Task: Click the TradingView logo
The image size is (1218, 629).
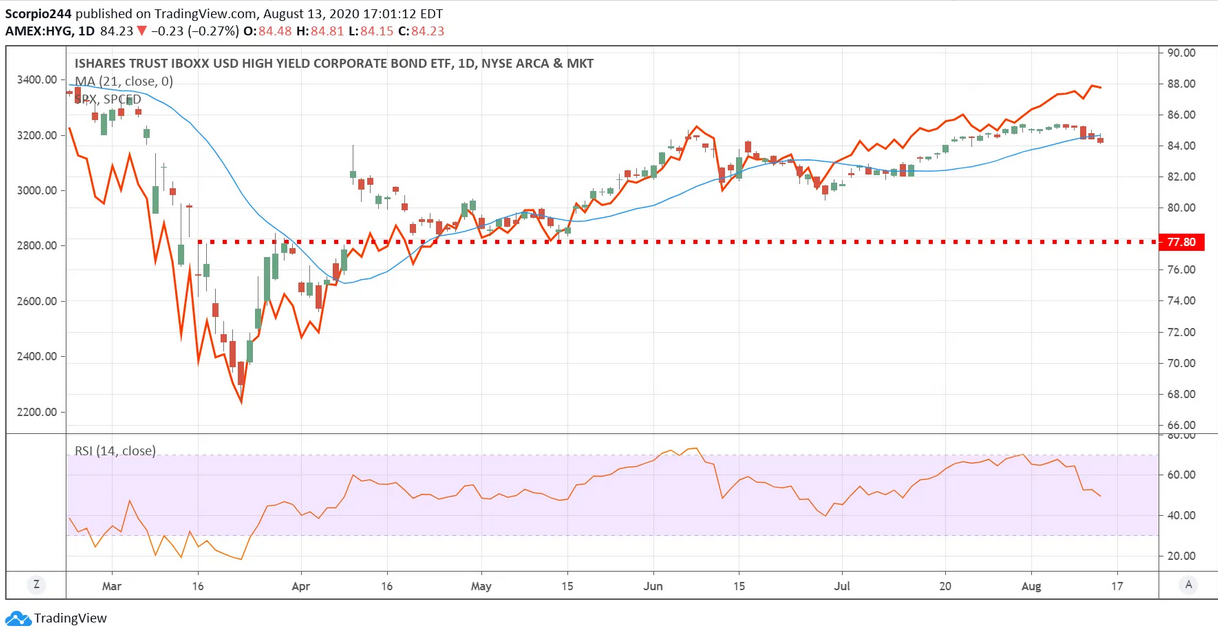Action: pos(56,618)
